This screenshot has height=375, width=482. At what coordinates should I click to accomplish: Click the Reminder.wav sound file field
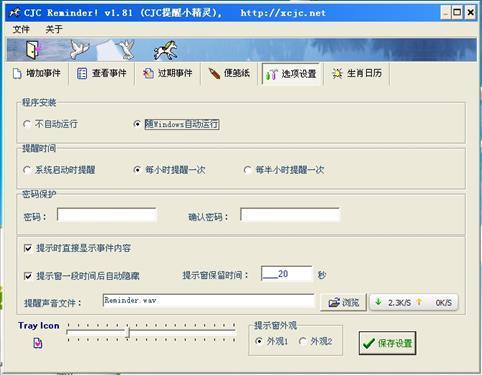(x=208, y=301)
